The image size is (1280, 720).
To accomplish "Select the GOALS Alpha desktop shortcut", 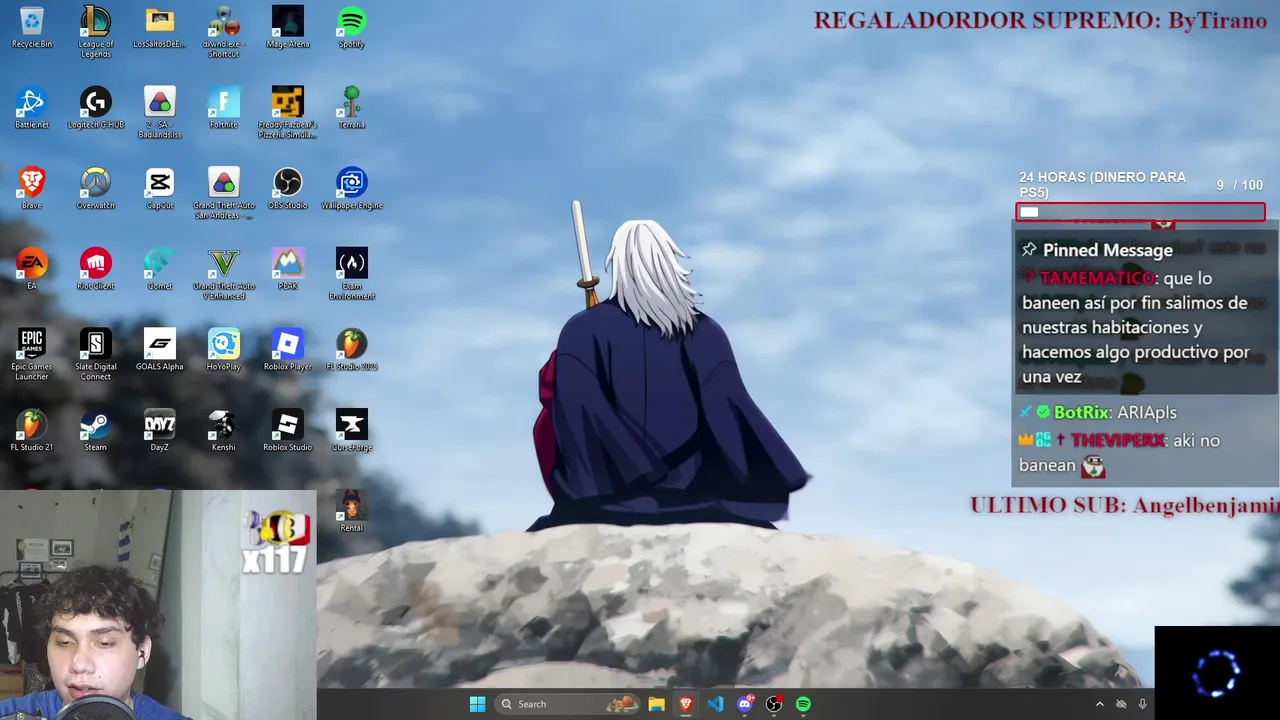I will pyautogui.click(x=160, y=350).
